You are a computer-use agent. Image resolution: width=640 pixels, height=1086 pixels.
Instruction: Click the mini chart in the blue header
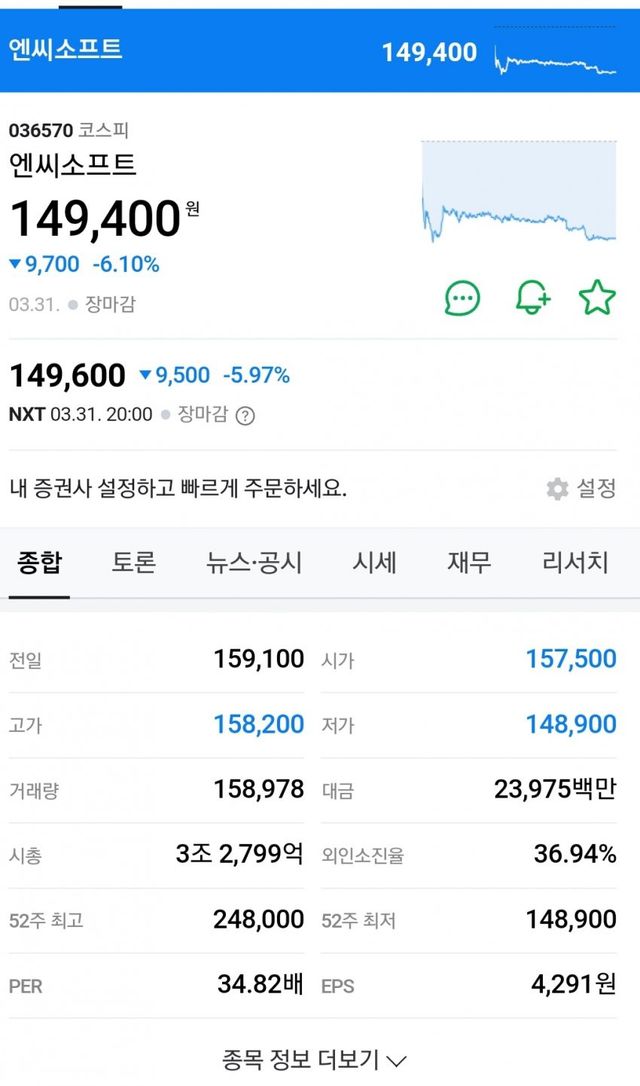(x=556, y=53)
